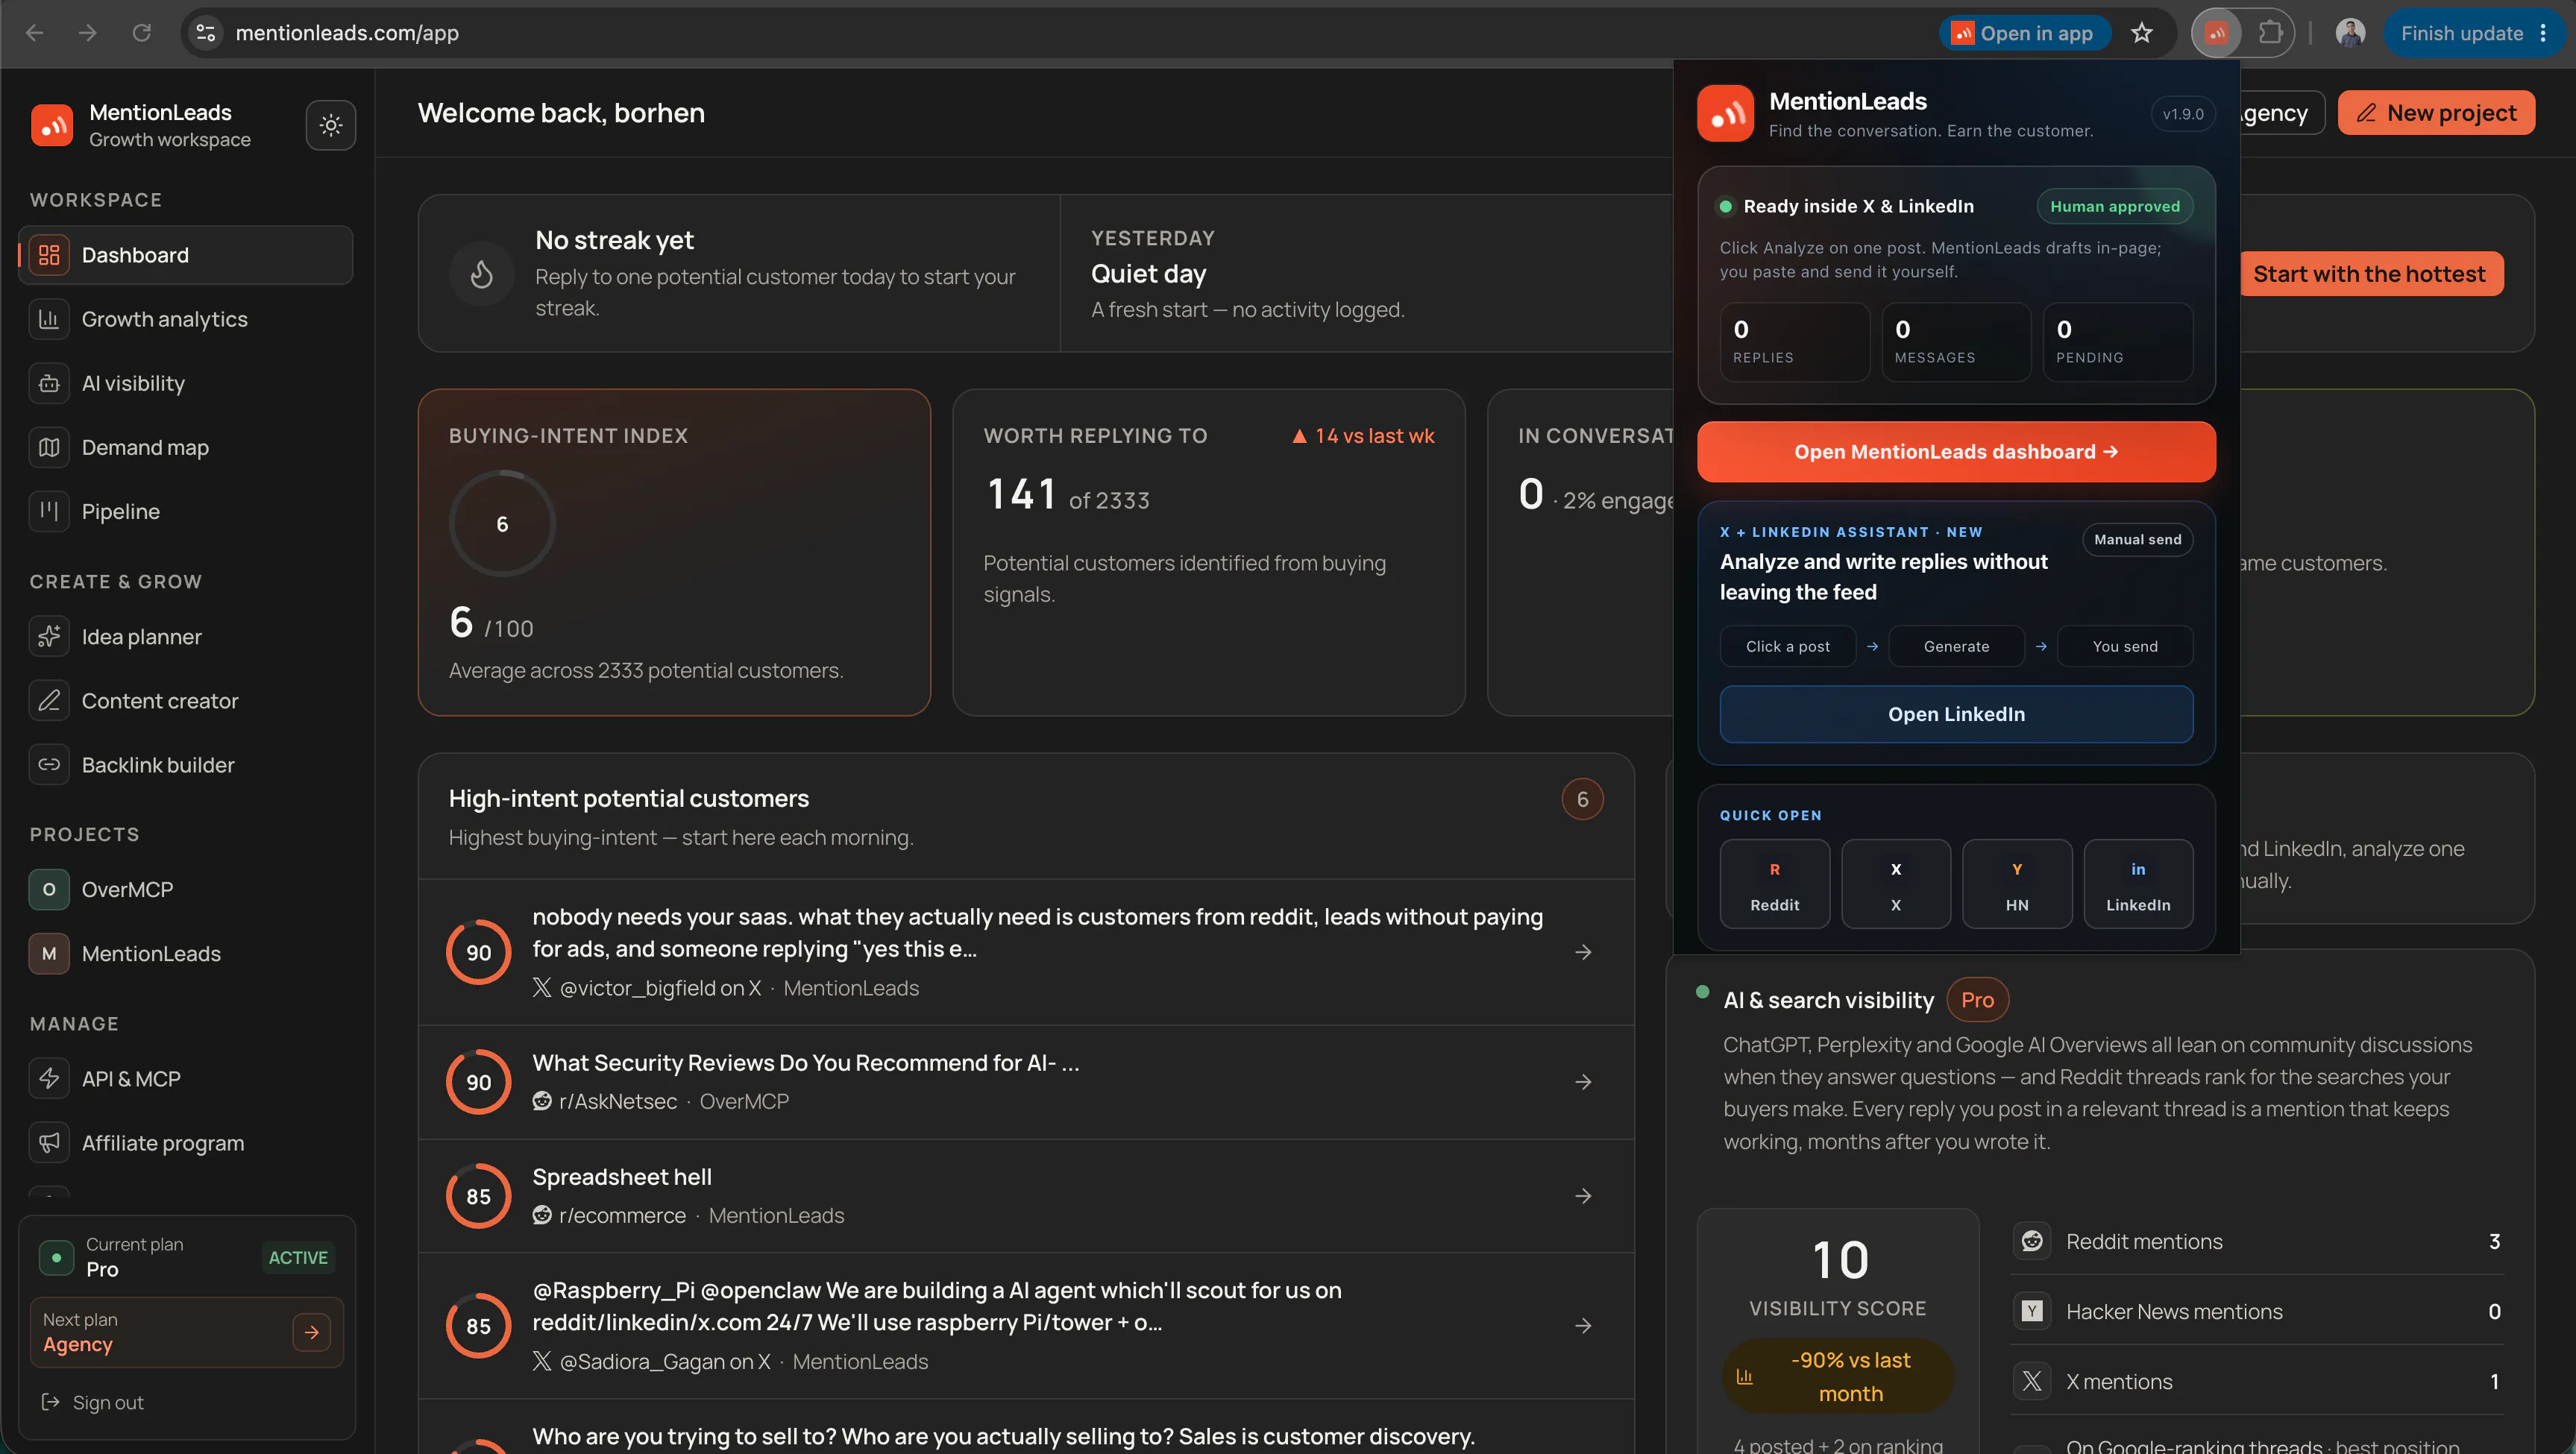The width and height of the screenshot is (2576, 1454).
Task: Click Open LinkedIn button in popup
Action: (x=1956, y=714)
